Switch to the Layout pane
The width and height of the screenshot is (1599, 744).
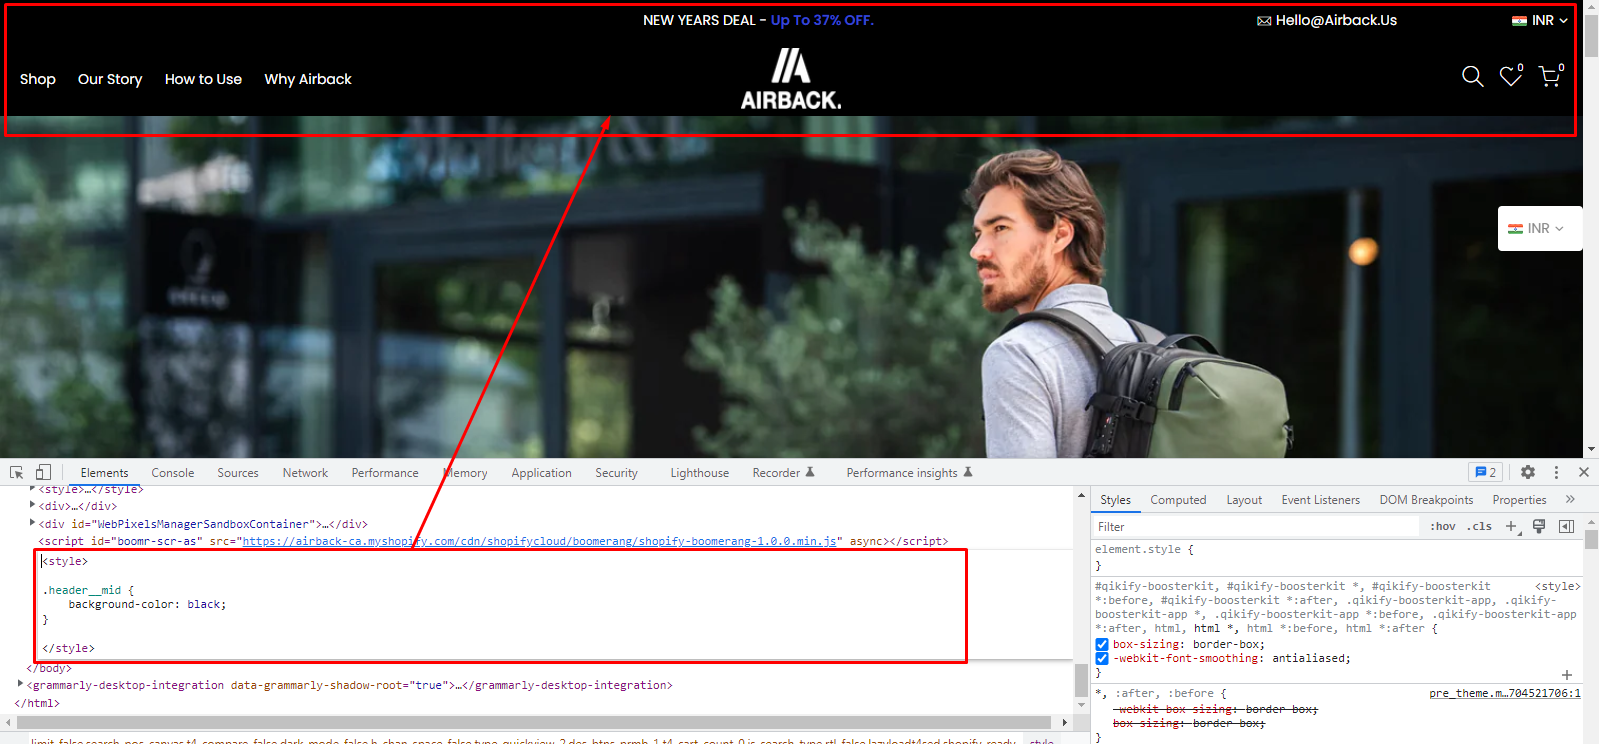coord(1244,500)
